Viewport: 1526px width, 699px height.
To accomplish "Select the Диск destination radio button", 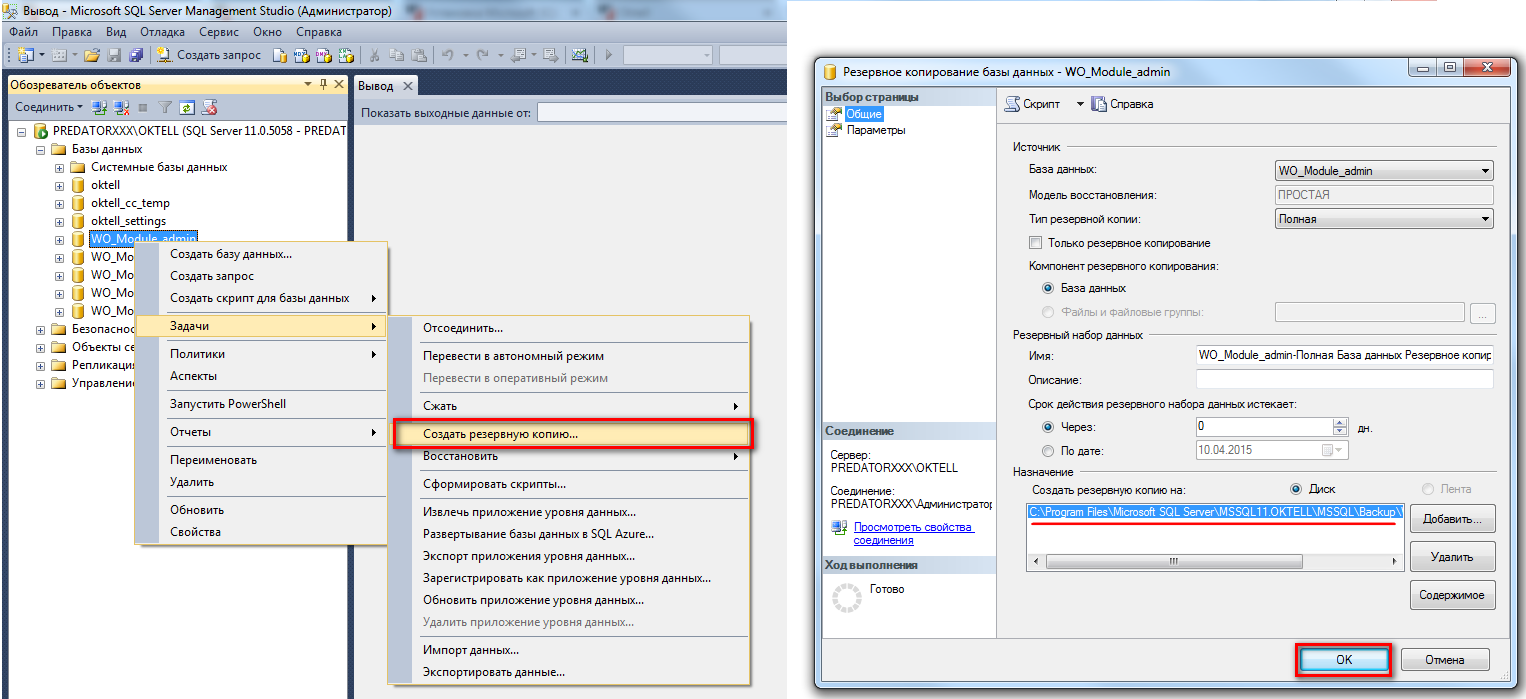I will point(1297,489).
